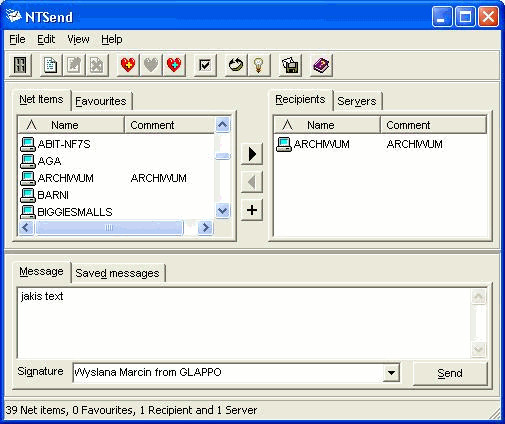The height and width of the screenshot is (424, 505).
Task: Click the door-shaped exit toolbar icon
Action: (20, 65)
